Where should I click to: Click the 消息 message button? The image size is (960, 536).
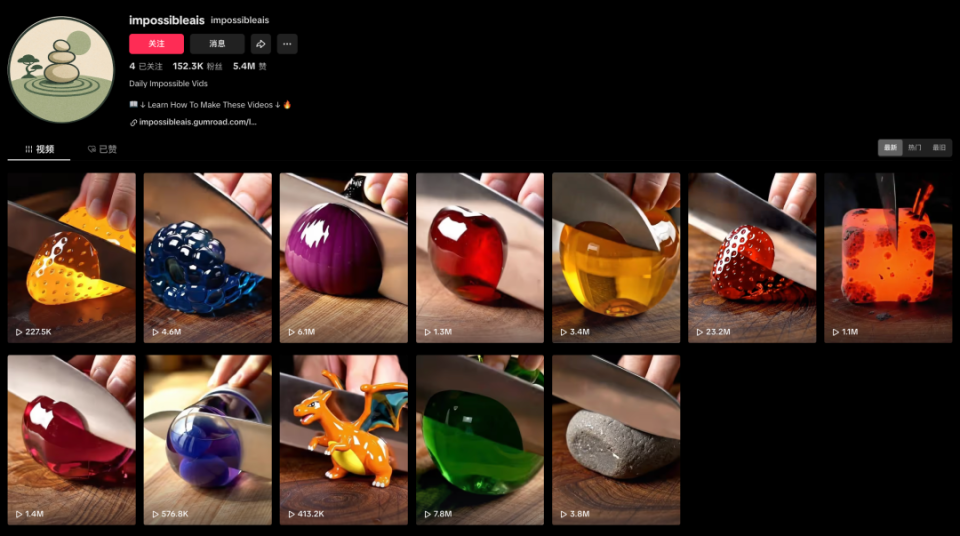tap(217, 44)
